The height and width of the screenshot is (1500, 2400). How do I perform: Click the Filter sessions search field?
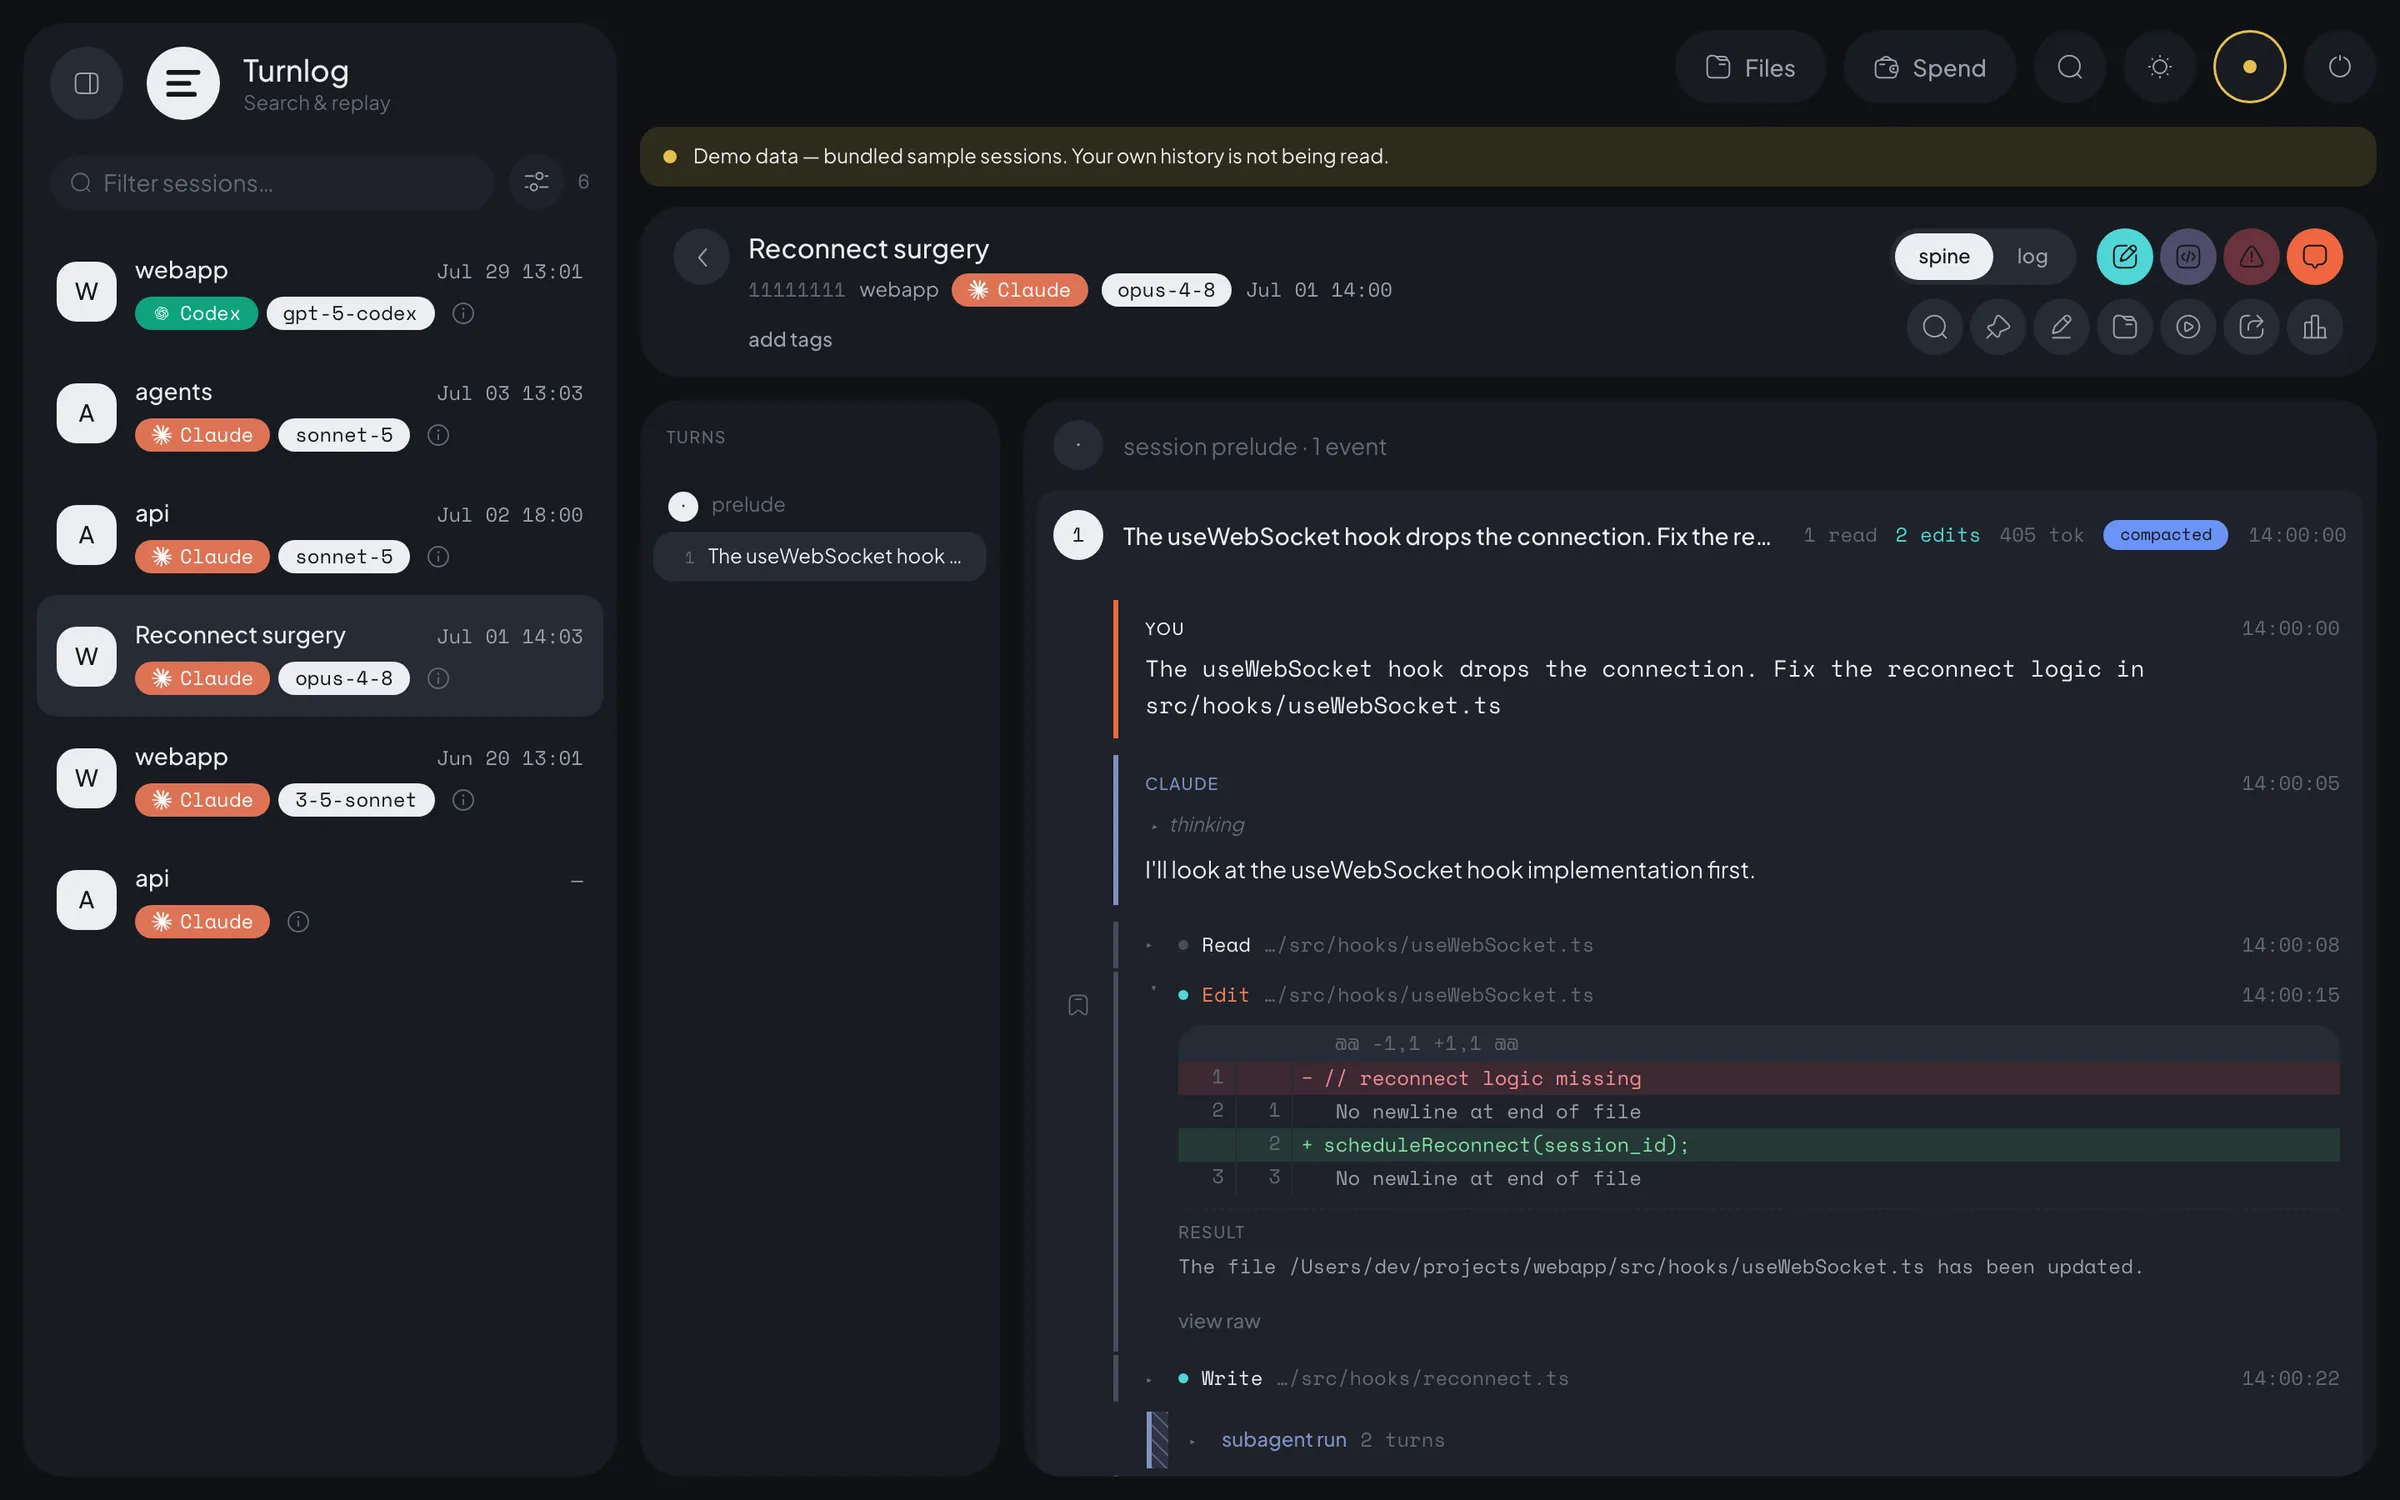click(272, 182)
